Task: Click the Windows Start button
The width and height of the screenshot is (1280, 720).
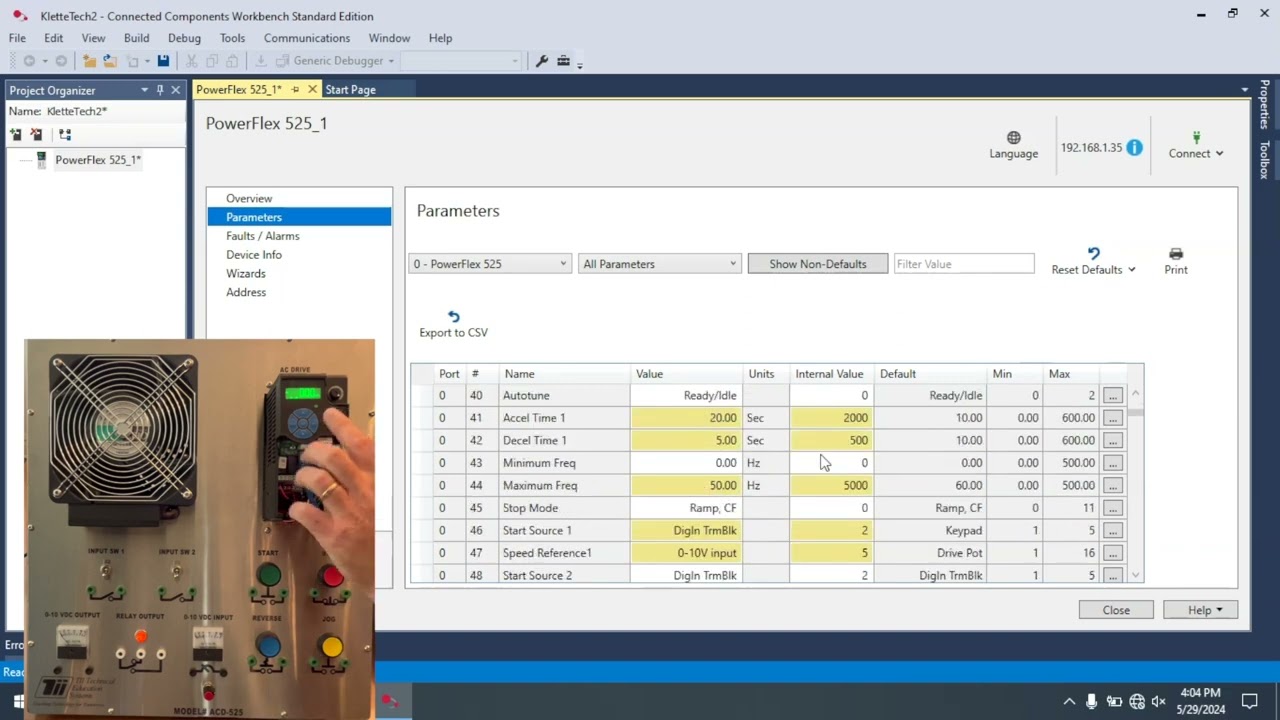Action: (x=18, y=702)
